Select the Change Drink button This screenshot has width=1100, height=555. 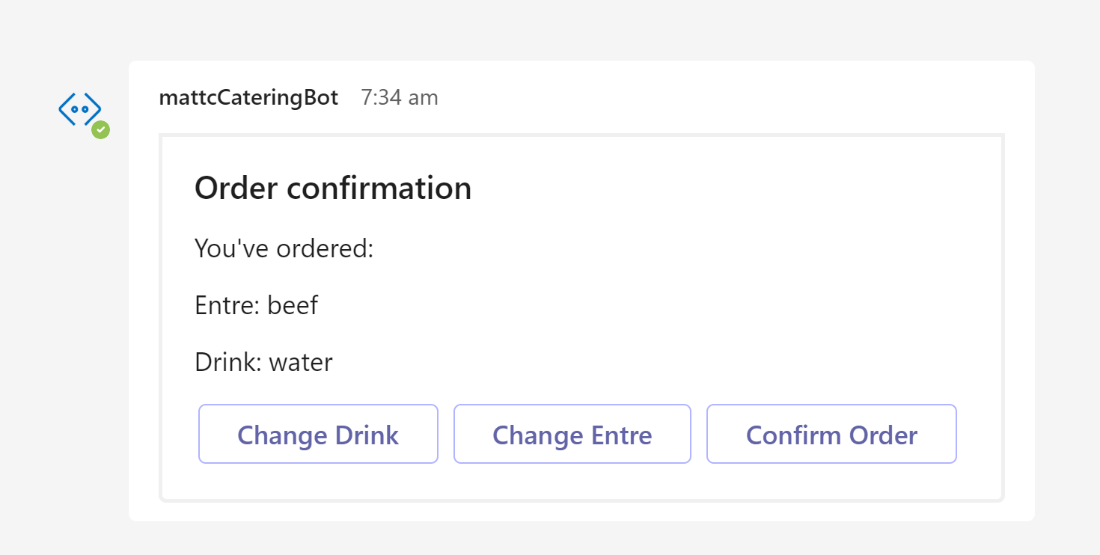pyautogui.click(x=318, y=434)
